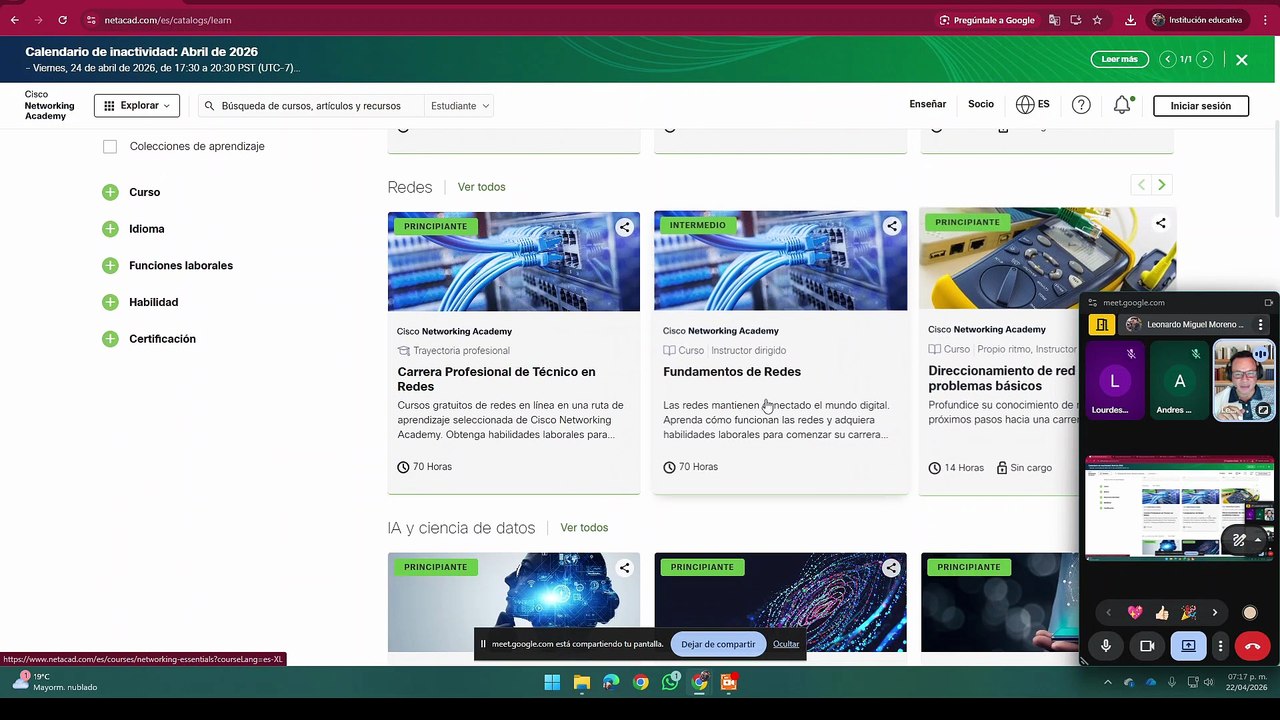Share the Fundamentos de Redes course card
The height and width of the screenshot is (720, 1280).
click(891, 226)
